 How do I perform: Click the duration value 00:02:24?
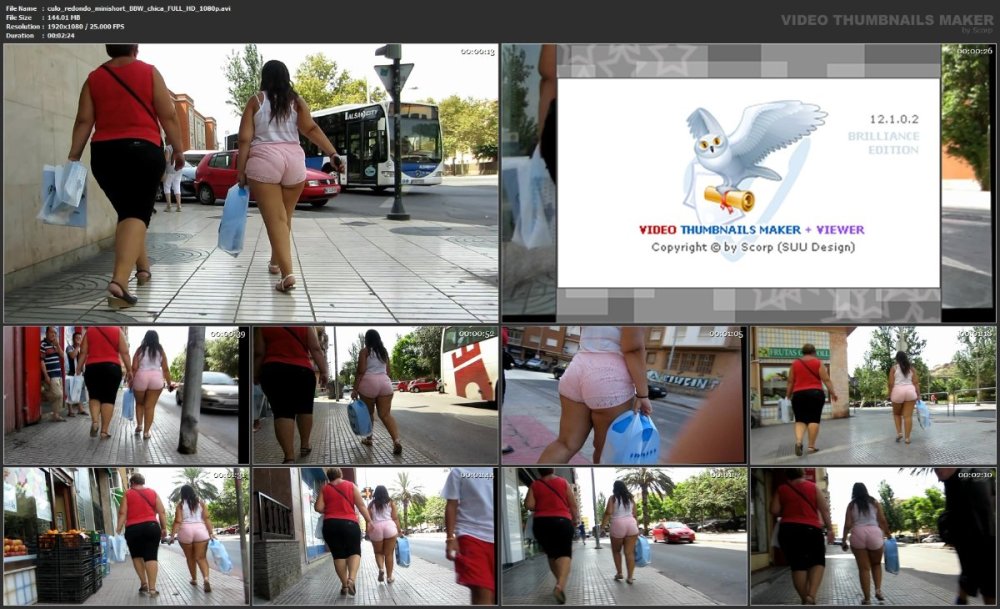61,36
